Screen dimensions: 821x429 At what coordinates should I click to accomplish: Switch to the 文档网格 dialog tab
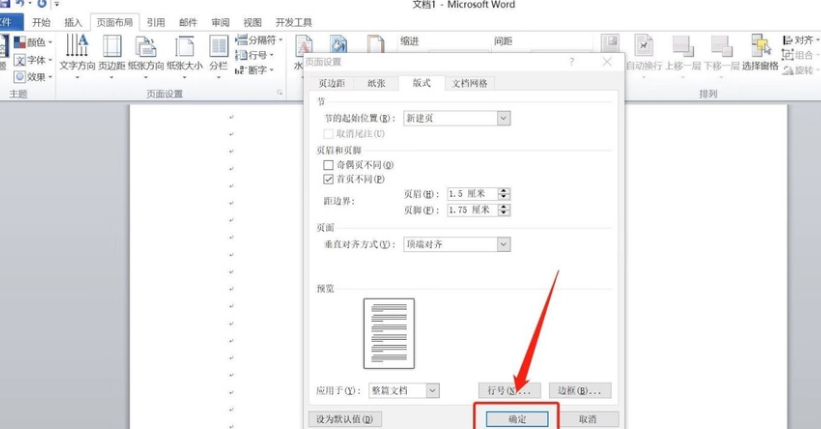click(x=470, y=83)
